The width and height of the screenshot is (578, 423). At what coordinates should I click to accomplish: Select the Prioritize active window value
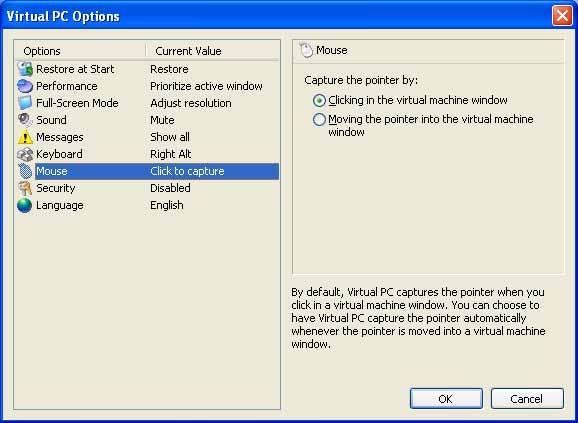pos(206,86)
